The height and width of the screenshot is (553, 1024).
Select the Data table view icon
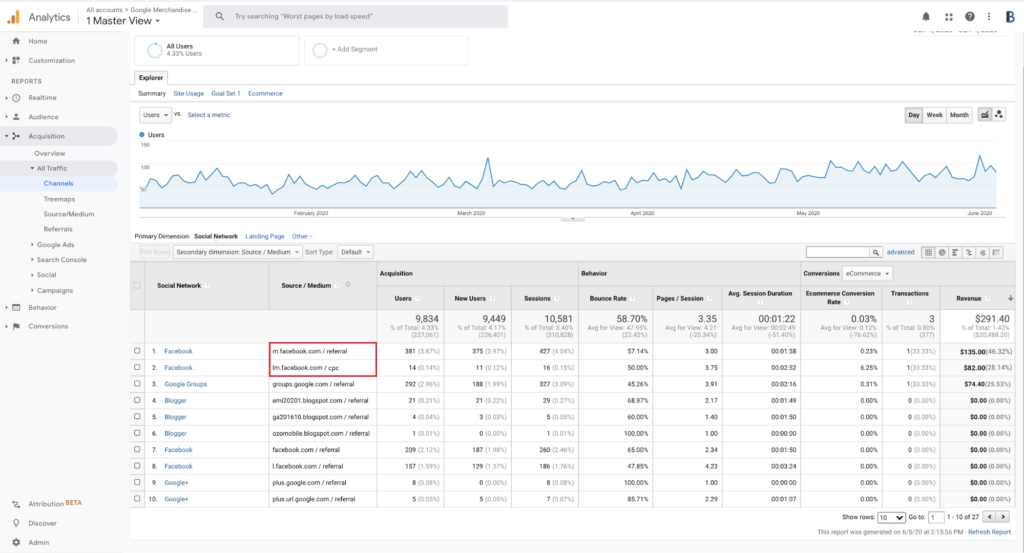click(x=928, y=252)
